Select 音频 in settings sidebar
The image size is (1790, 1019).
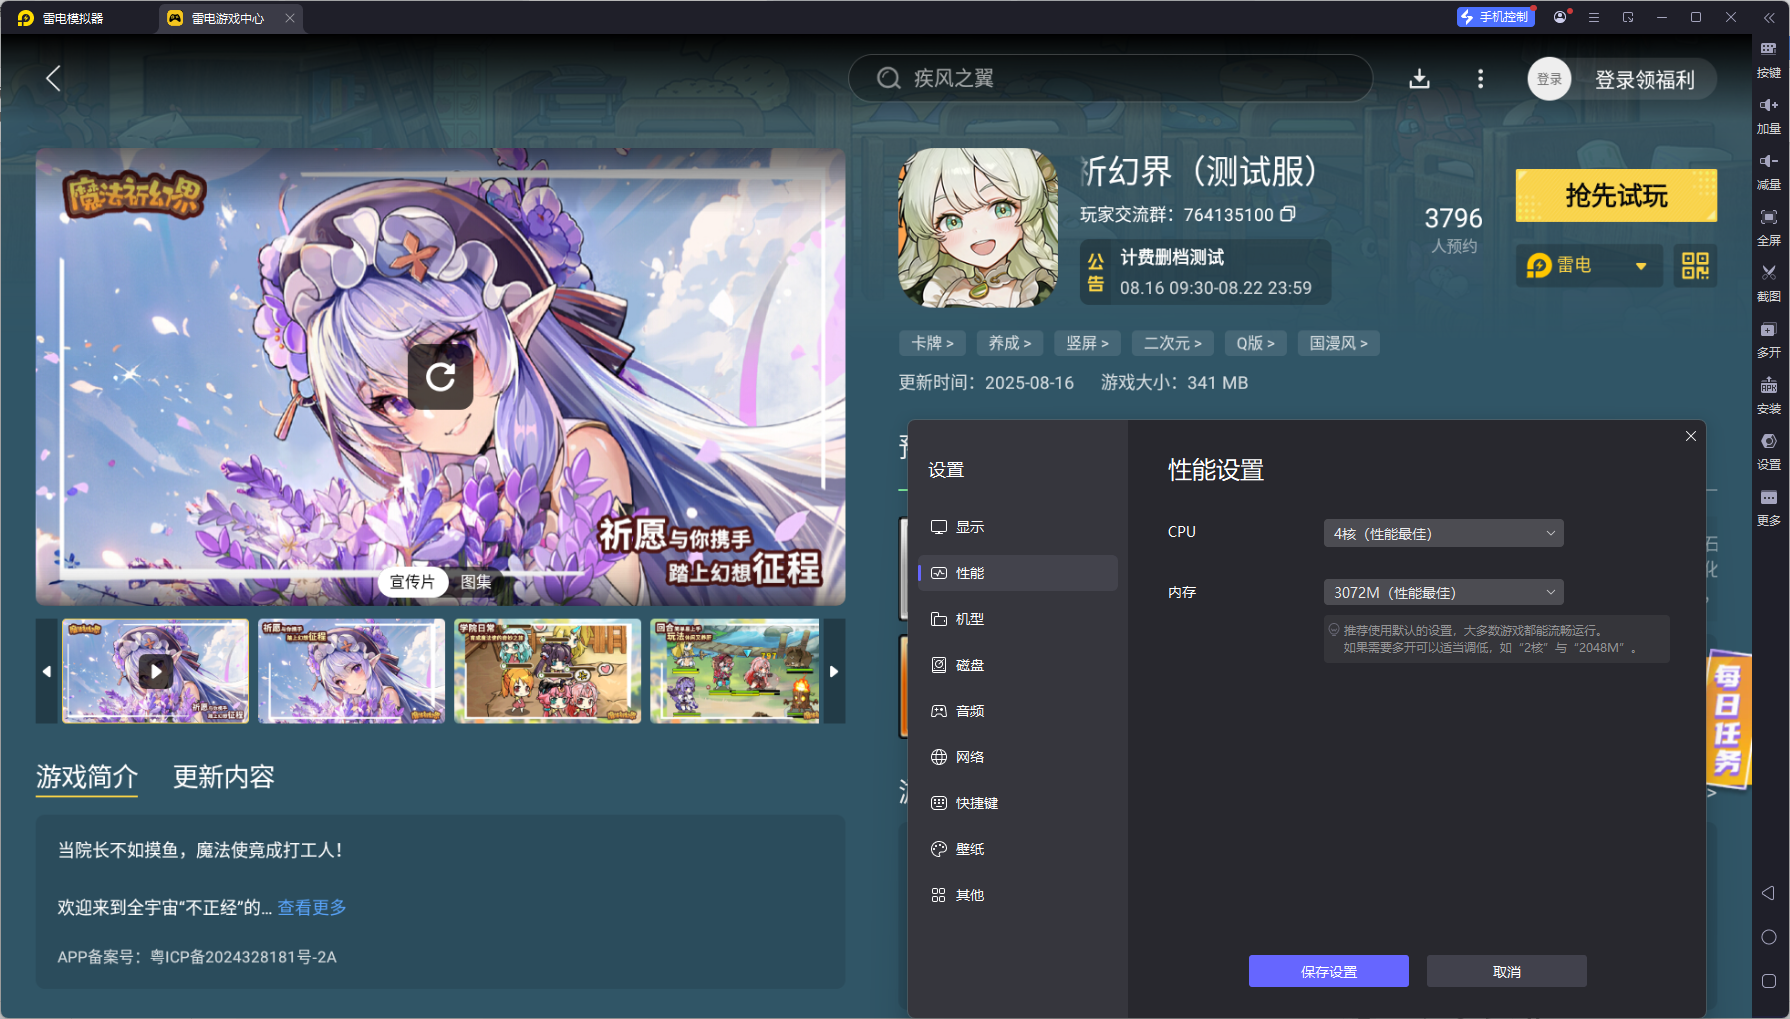(1017, 711)
